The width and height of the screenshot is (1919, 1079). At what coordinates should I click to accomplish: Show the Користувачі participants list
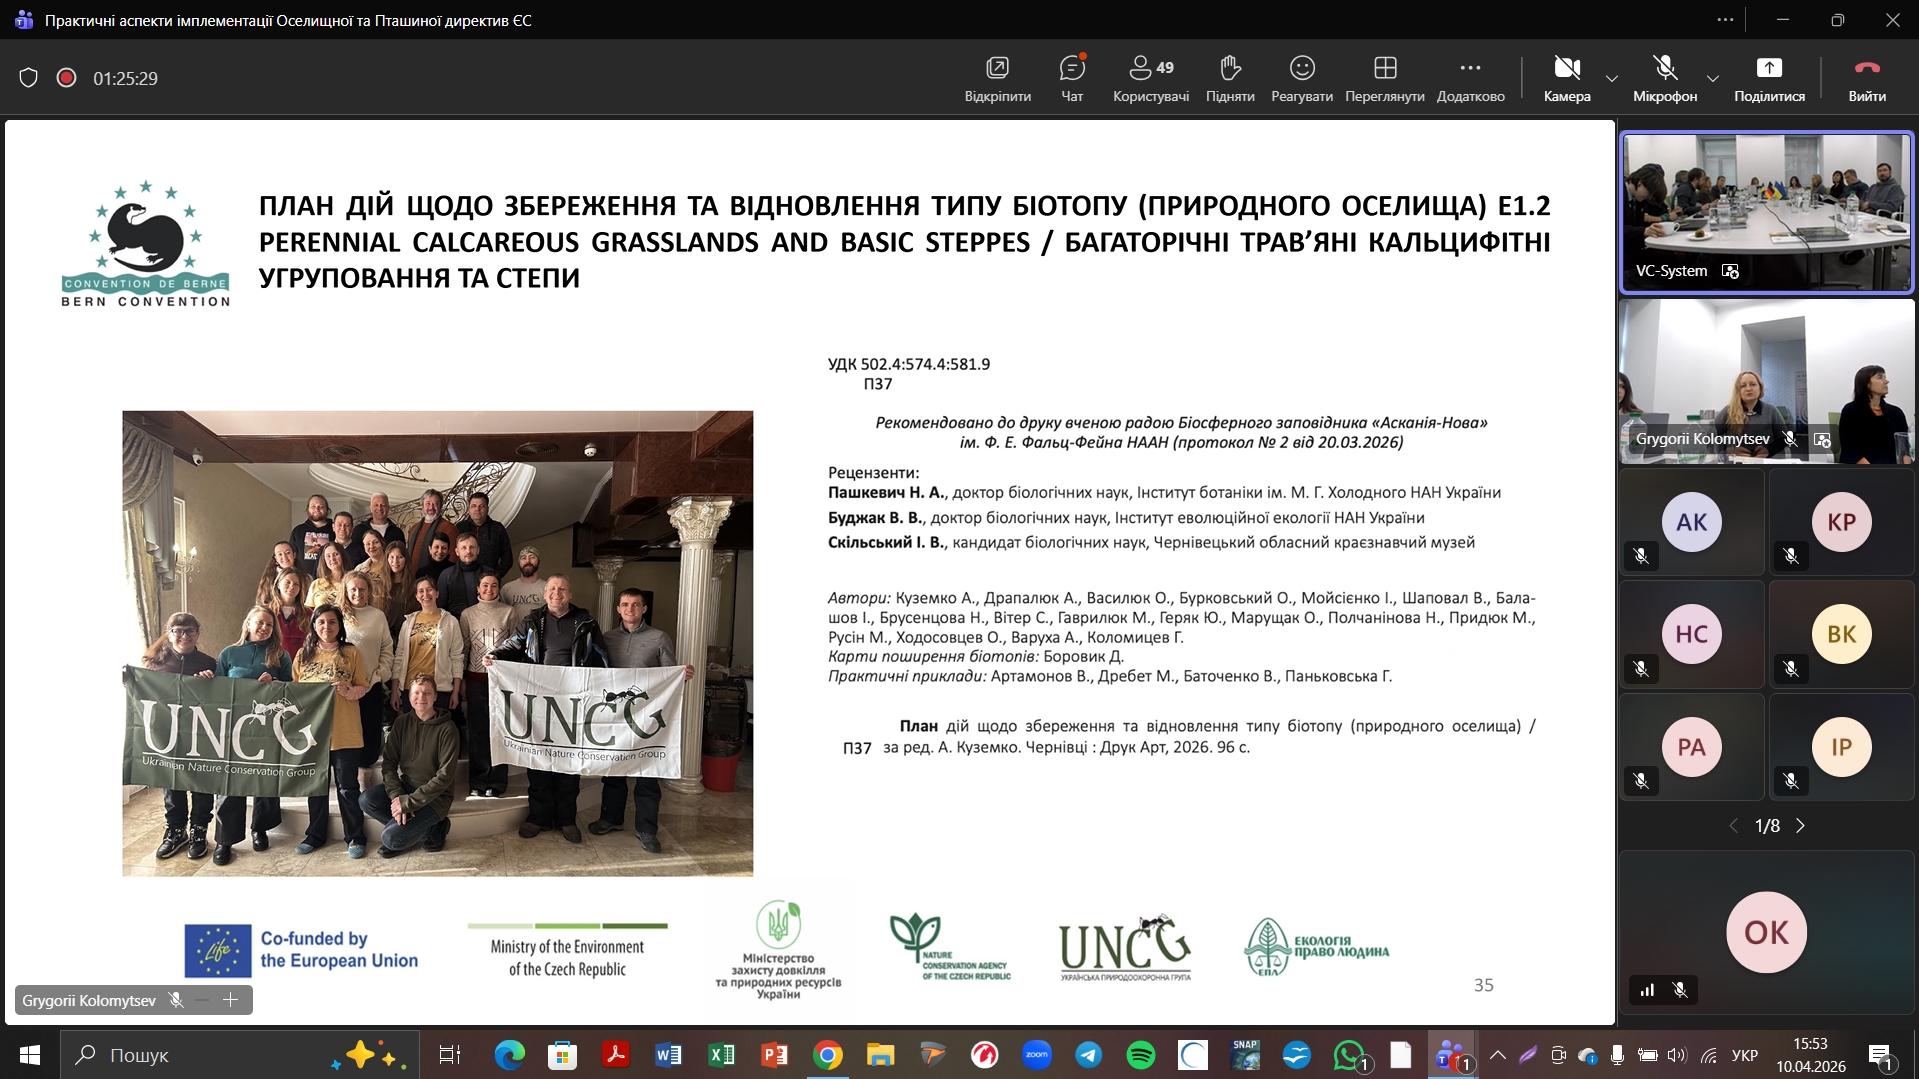pos(1150,78)
